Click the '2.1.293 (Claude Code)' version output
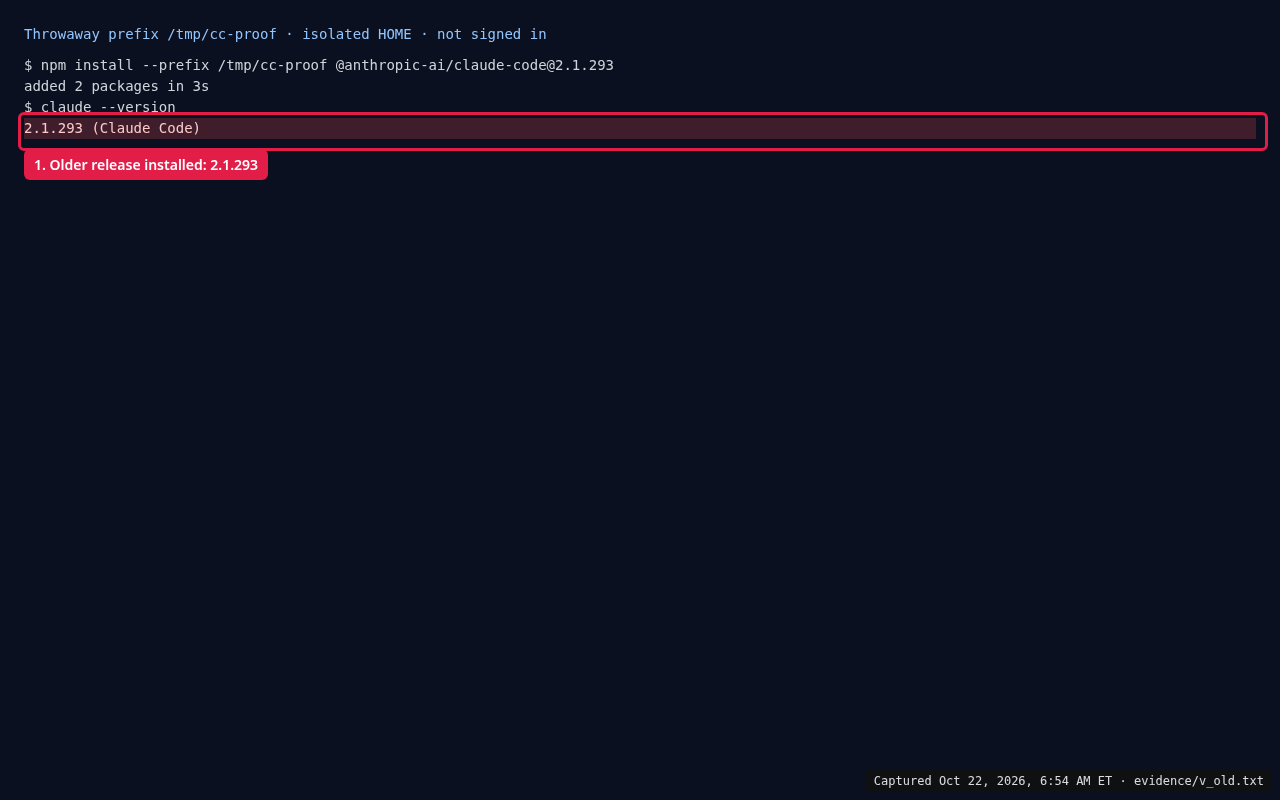 [x=640, y=128]
